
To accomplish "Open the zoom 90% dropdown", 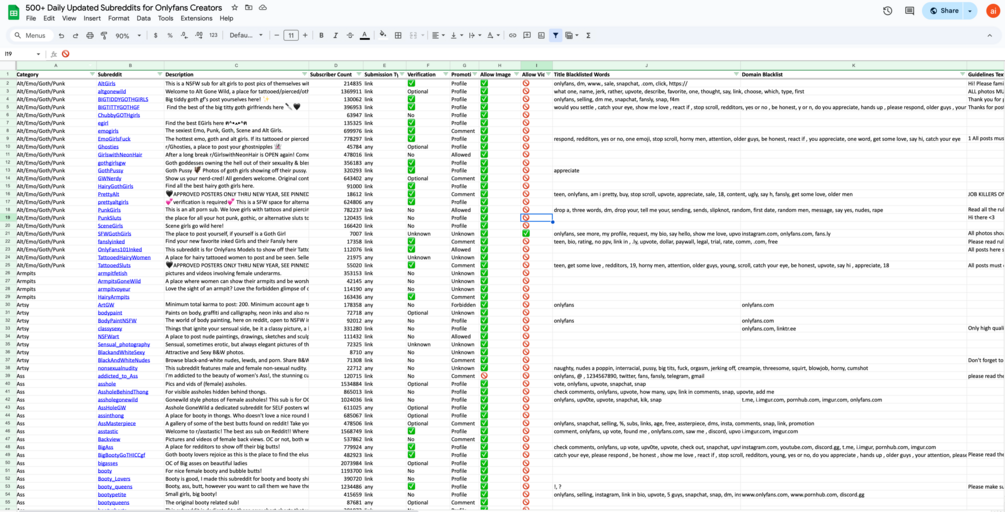I will click(128, 35).
